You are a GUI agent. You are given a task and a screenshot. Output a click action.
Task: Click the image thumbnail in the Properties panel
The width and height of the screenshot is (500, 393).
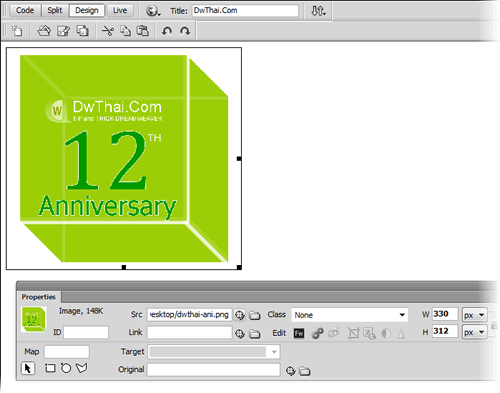point(34,319)
